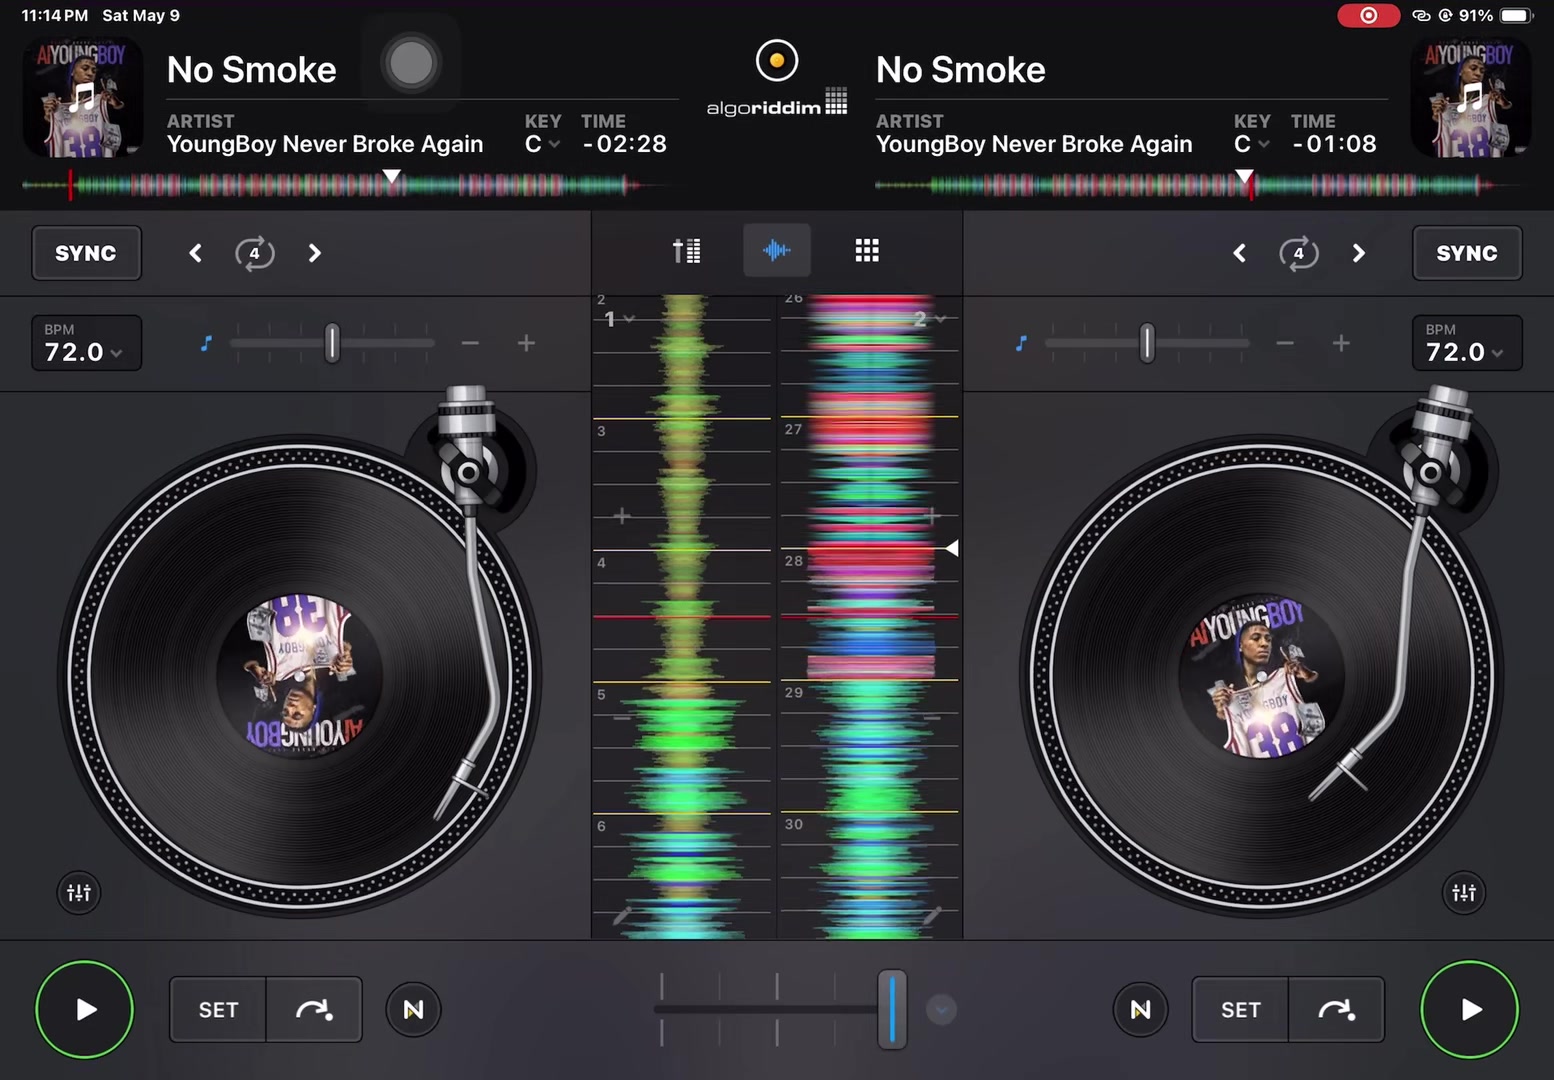Open the algoriddim grid menu icon
Image resolution: width=1554 pixels, height=1080 pixels.
click(x=836, y=101)
